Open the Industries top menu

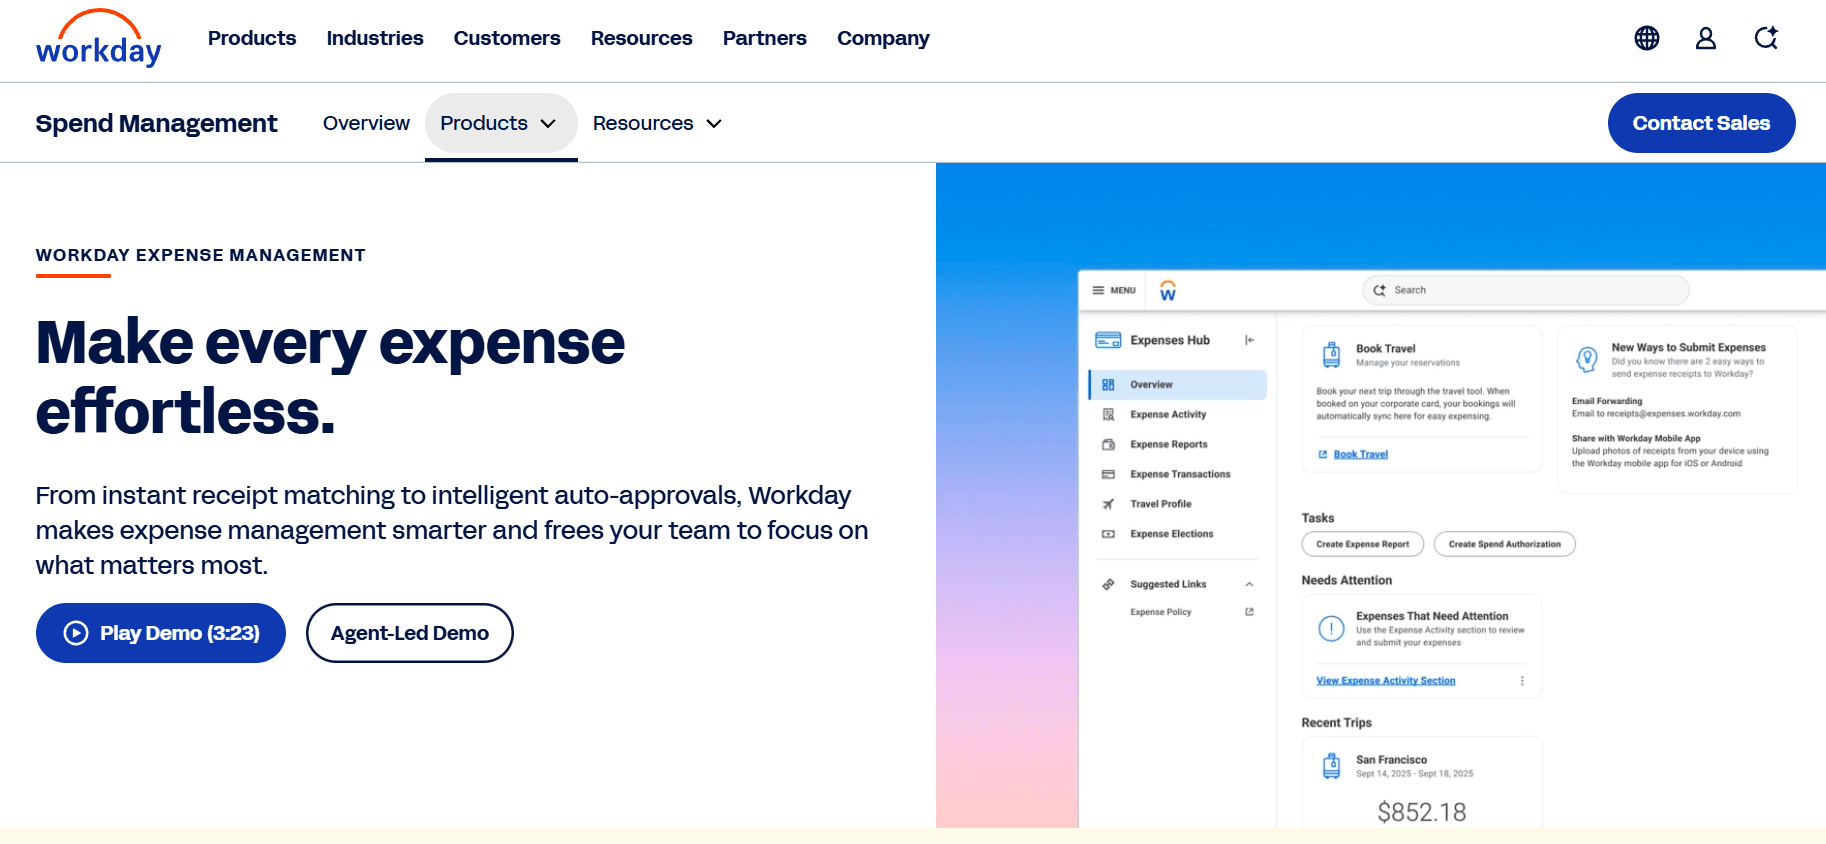coord(375,38)
